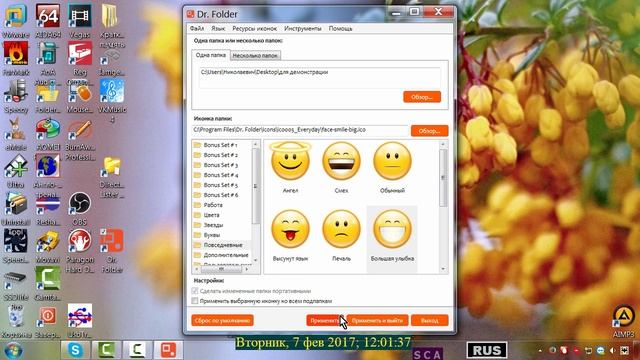The image size is (640, 360).
Task: Click the Speccy desktop shortcut
Action: point(16,96)
